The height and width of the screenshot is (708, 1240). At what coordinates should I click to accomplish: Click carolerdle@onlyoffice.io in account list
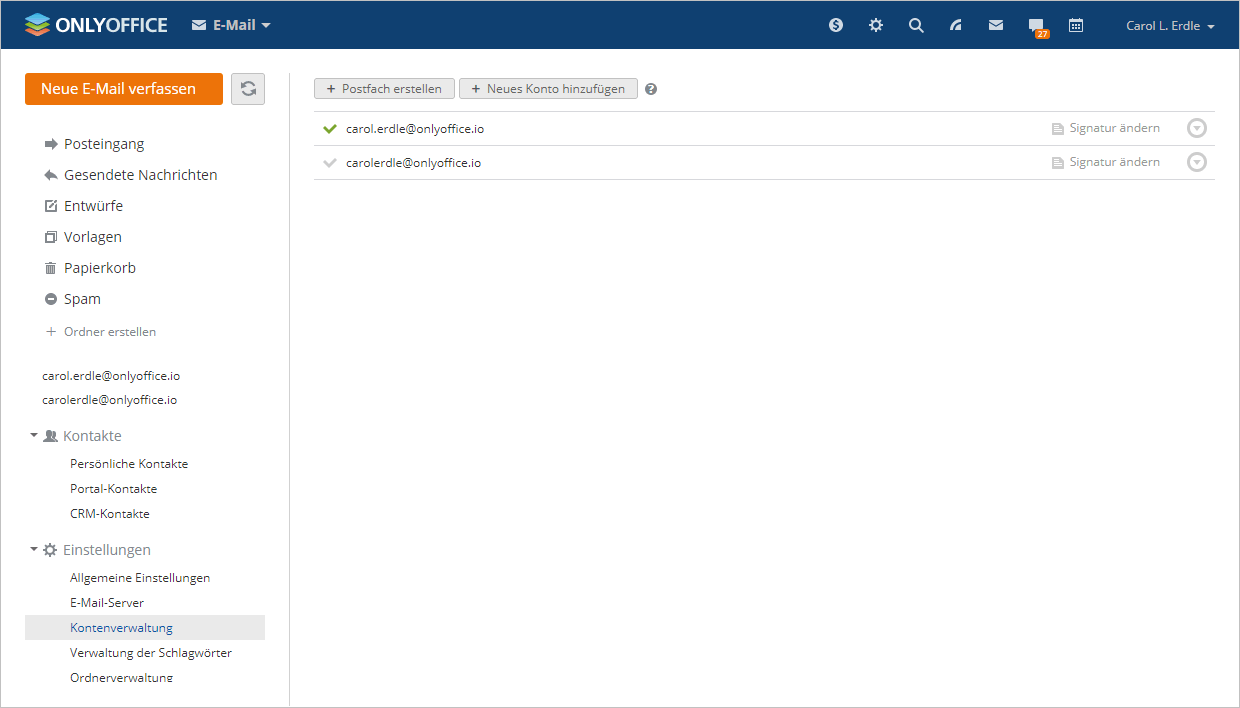click(x=414, y=163)
